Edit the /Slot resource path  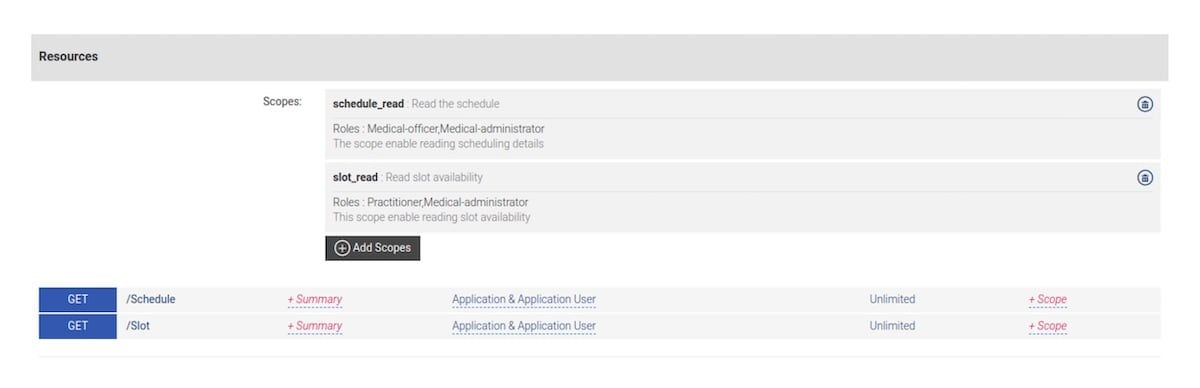(138, 326)
